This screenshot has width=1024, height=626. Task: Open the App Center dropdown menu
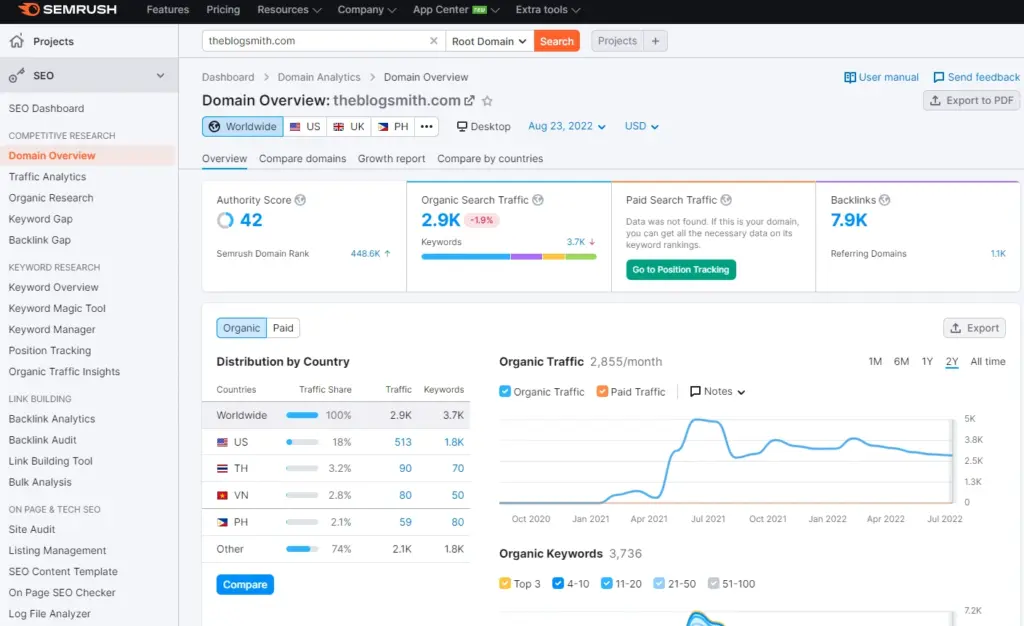(x=456, y=10)
